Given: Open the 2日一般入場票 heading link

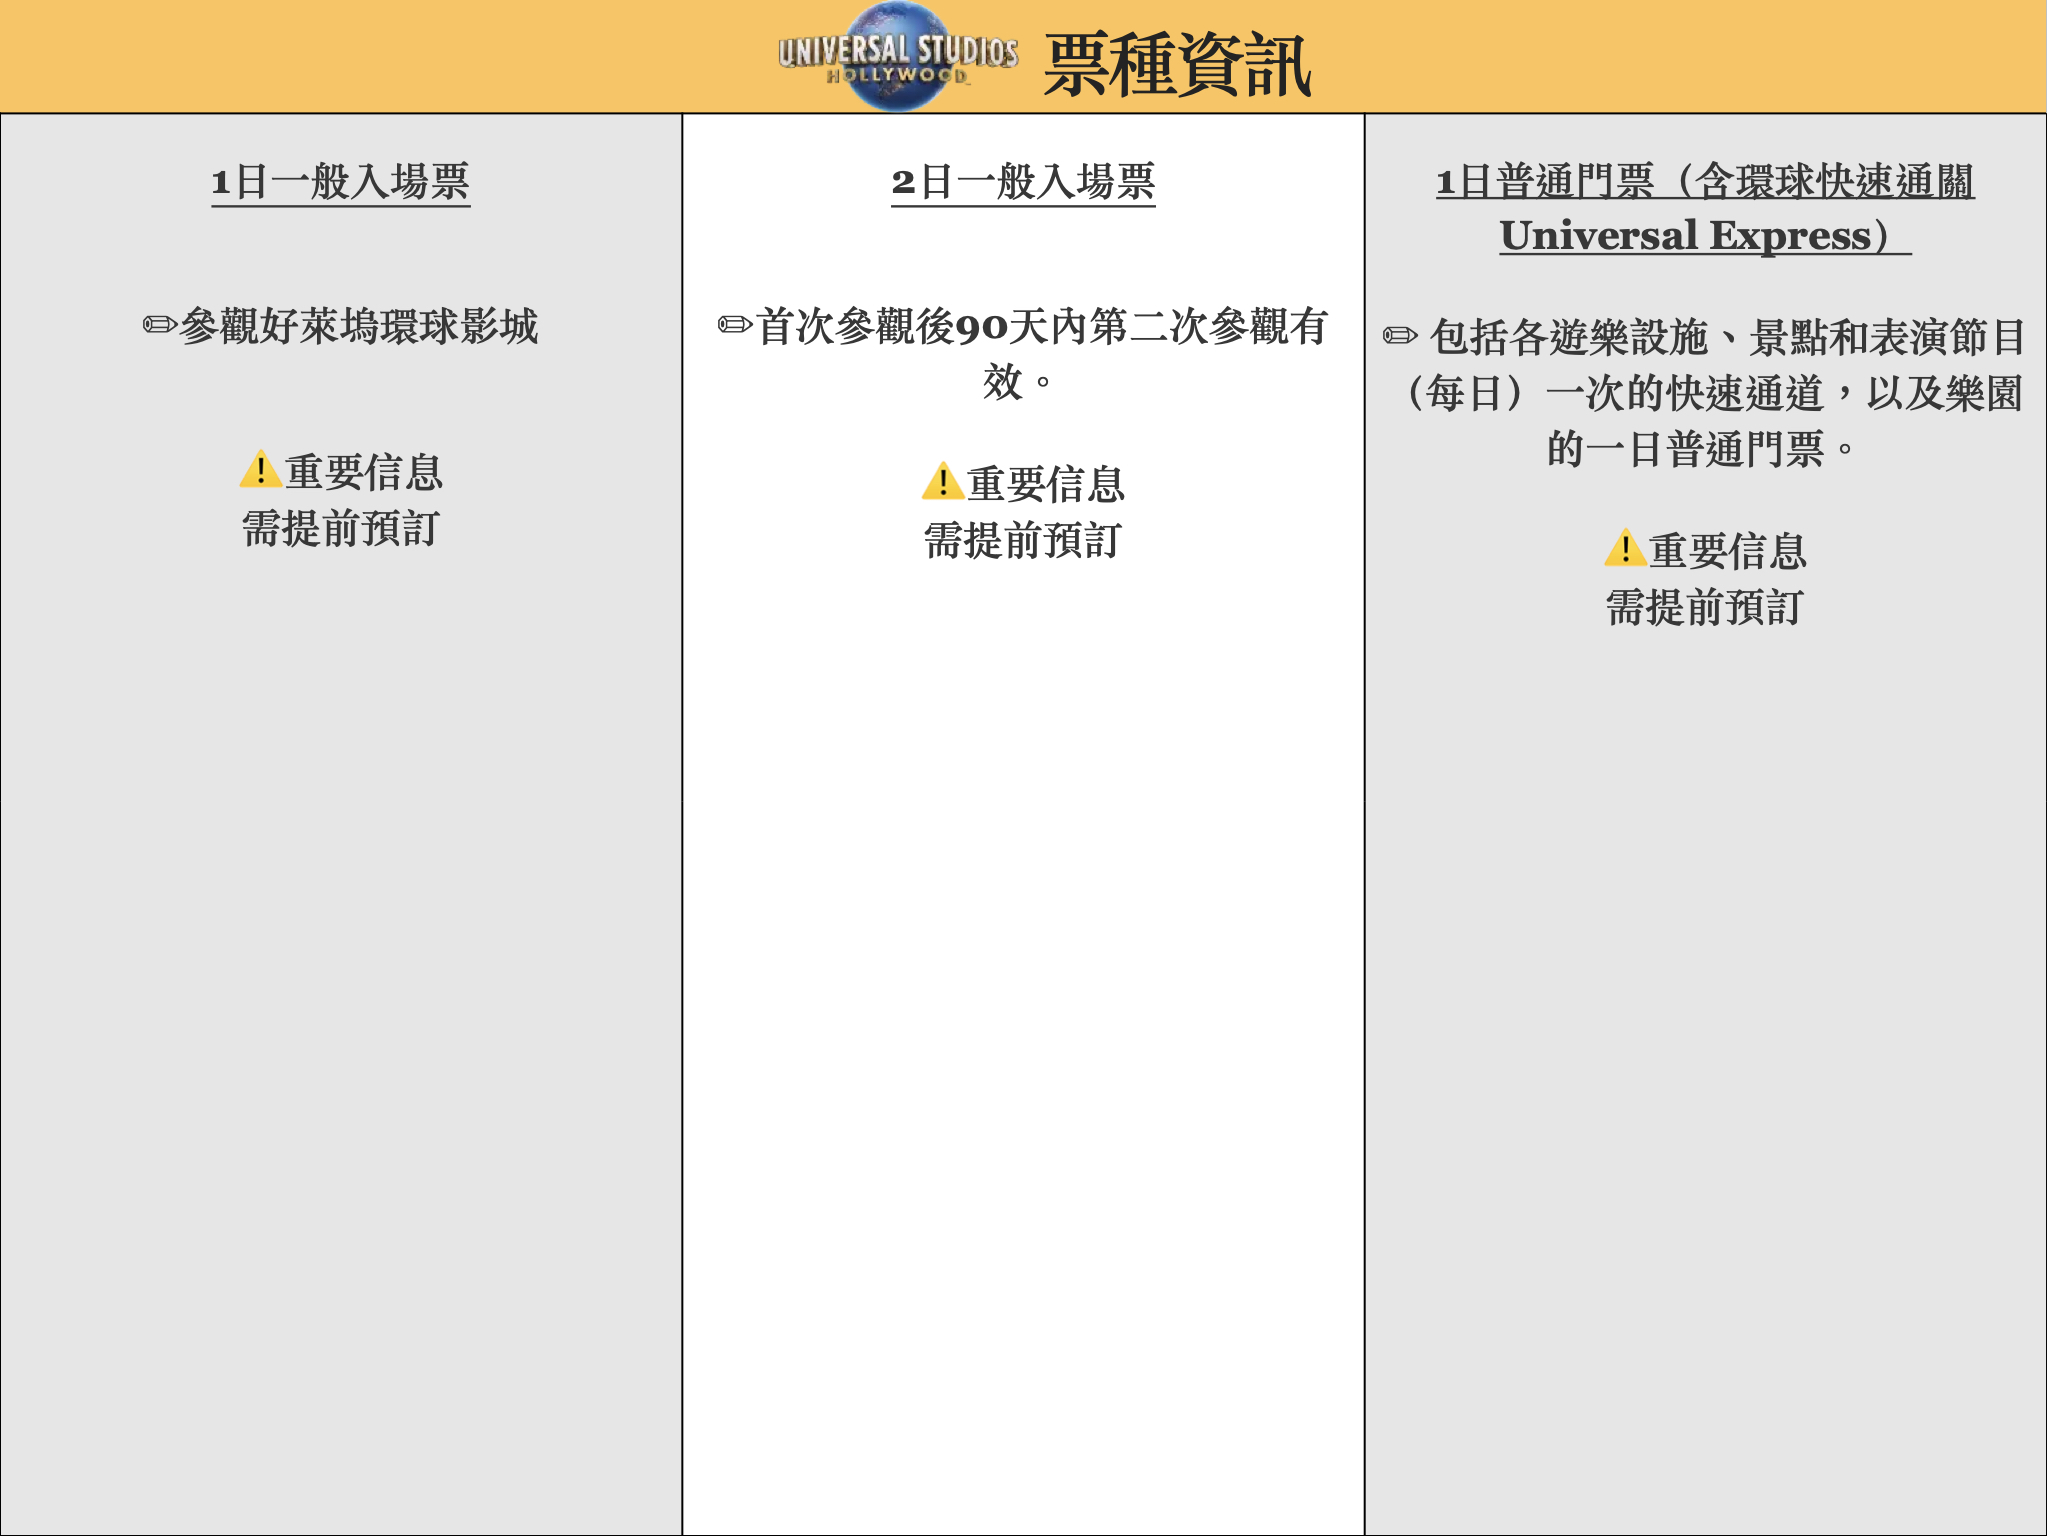Looking at the screenshot, I should [x=1023, y=182].
